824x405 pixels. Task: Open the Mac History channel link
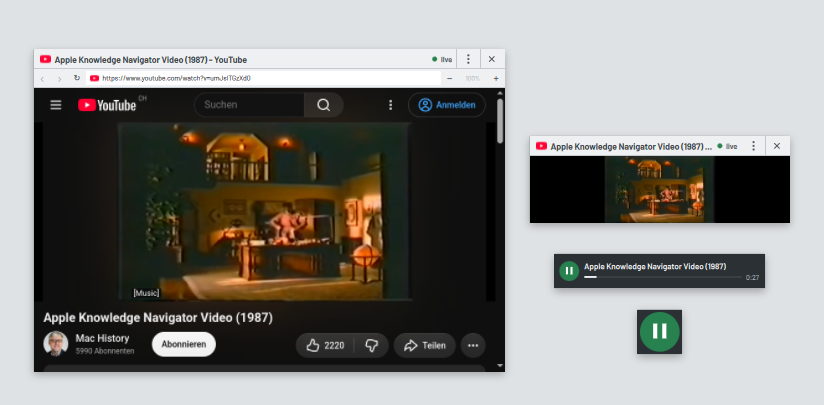[102, 338]
